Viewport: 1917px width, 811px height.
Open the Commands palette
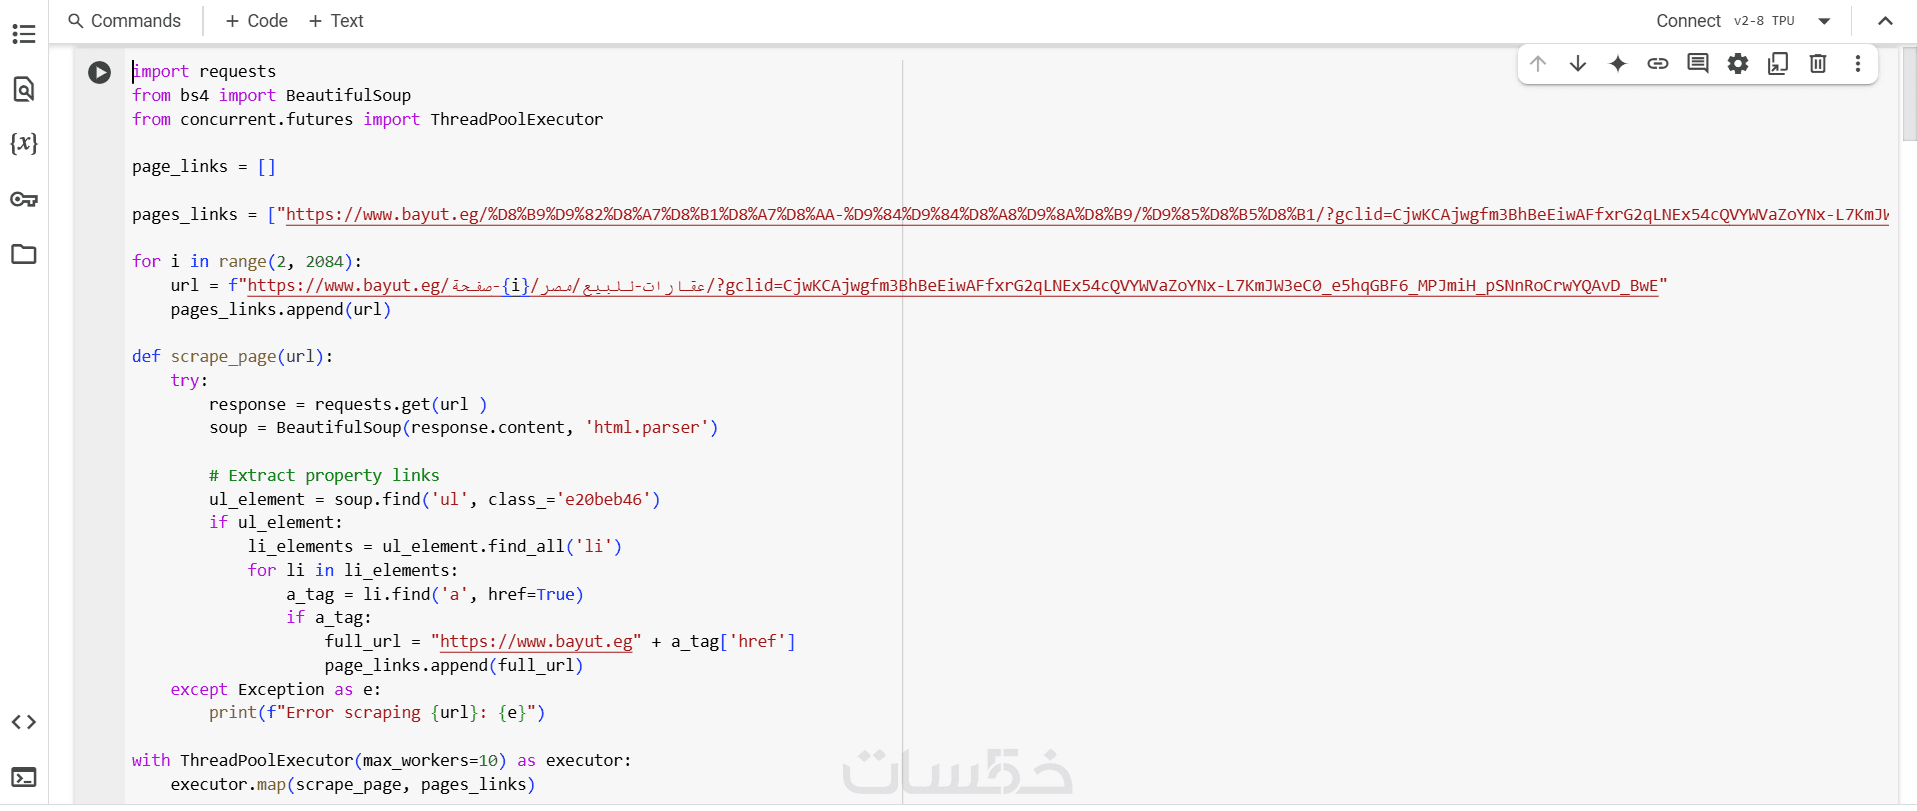pyautogui.click(x=125, y=21)
